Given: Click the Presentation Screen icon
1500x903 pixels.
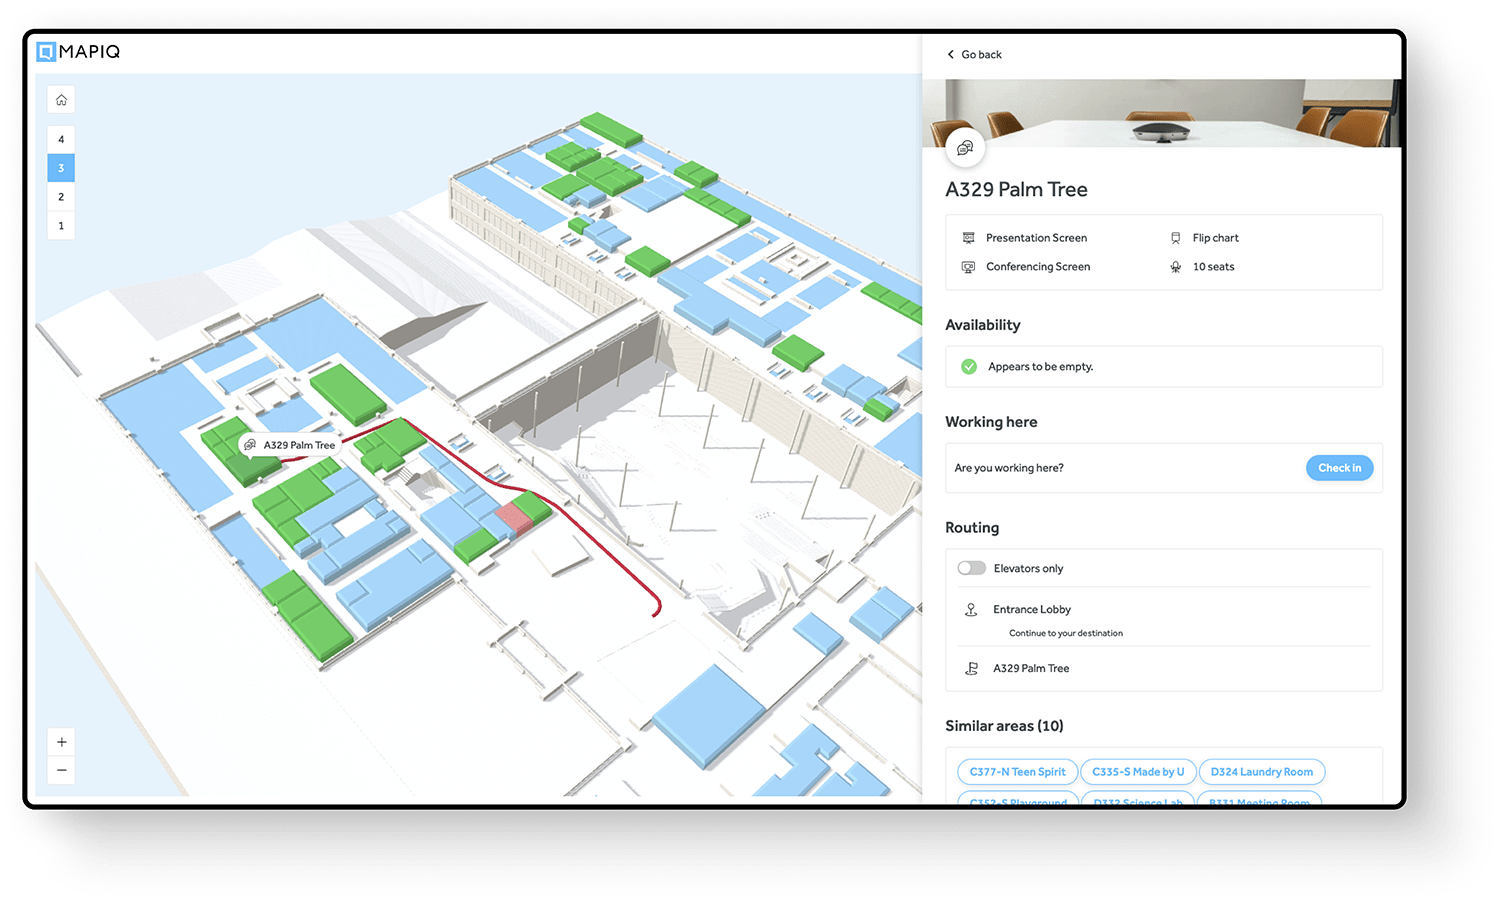Looking at the screenshot, I should pyautogui.click(x=968, y=238).
